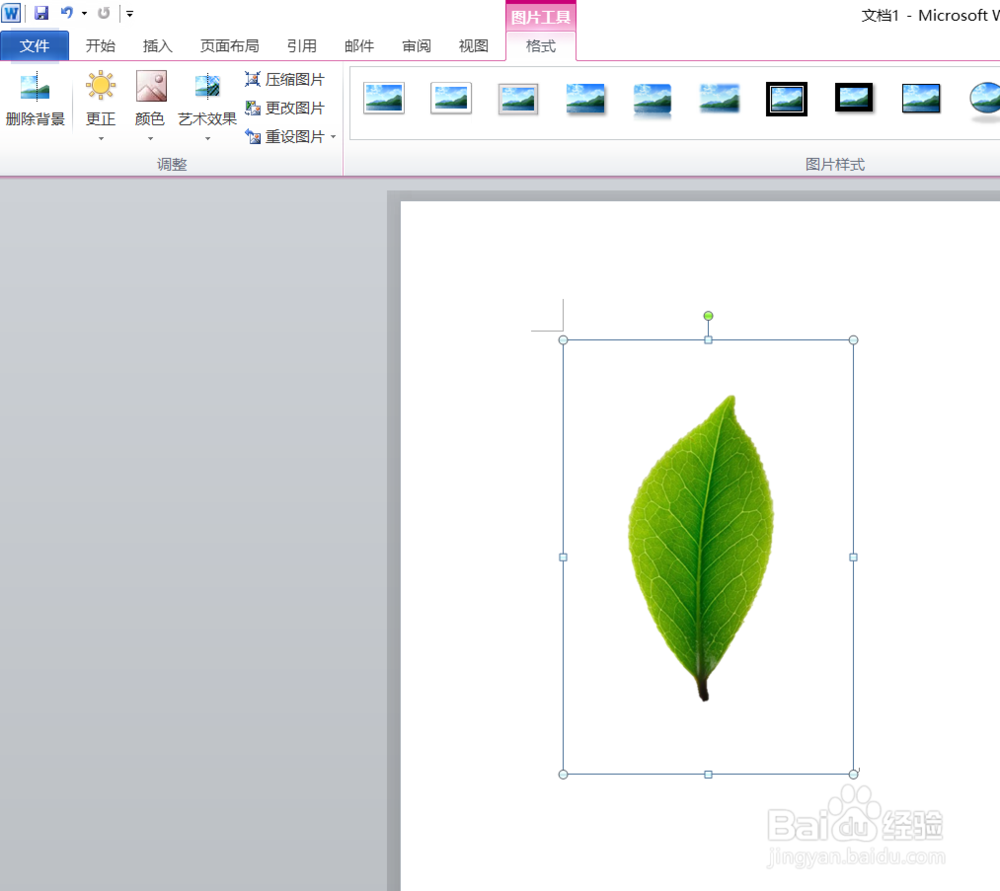Open the 颜色 (Color) picture options
Screen dimensions: 1000x891
coord(151,99)
